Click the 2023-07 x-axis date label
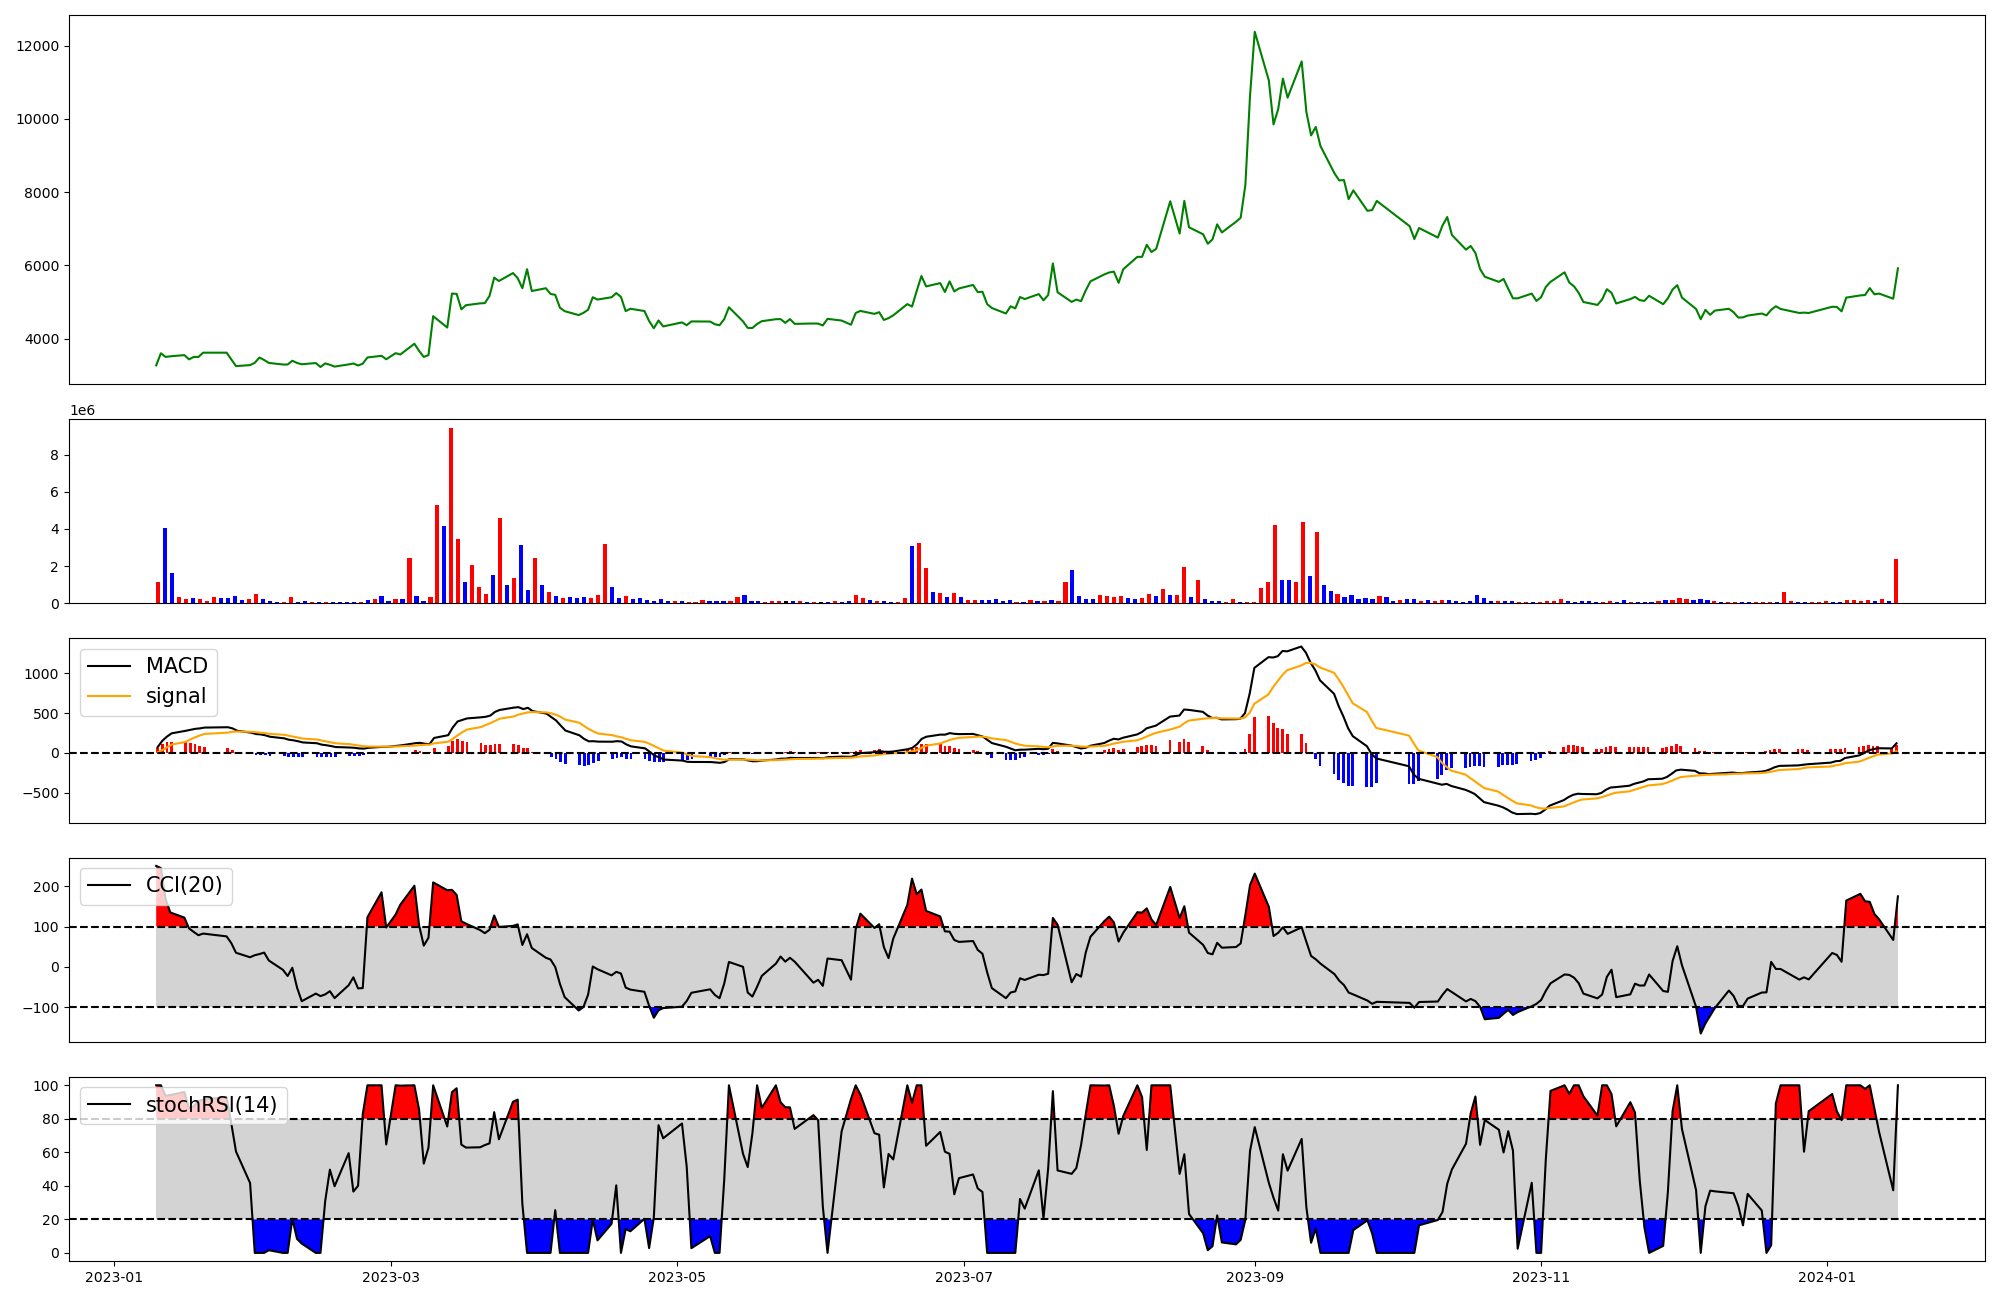This screenshot has width=2000, height=1300. 963,1277
